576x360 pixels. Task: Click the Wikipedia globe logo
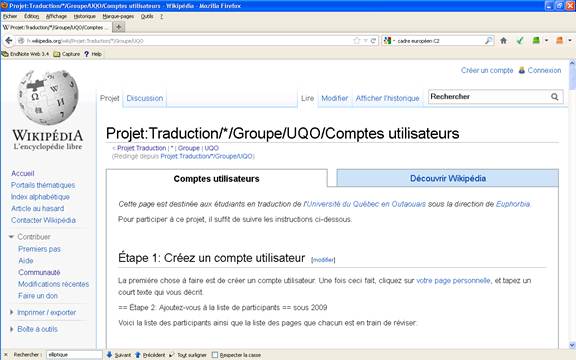pyautogui.click(x=48, y=97)
